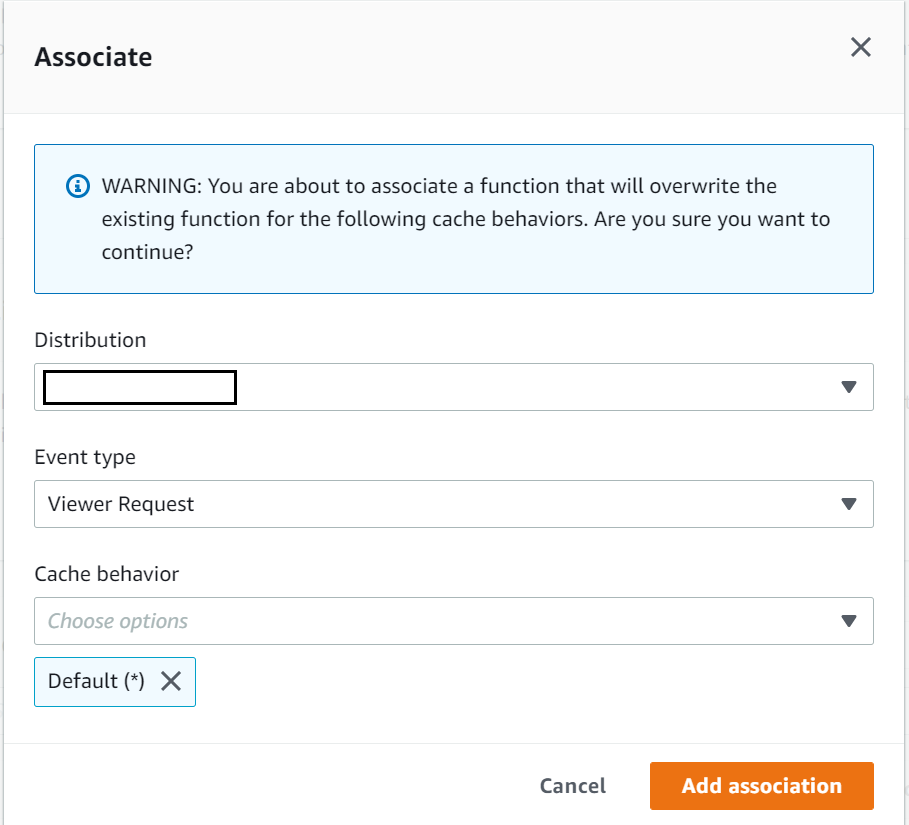Click the Cache behavior field label
The width and height of the screenshot is (909, 825).
tap(107, 574)
